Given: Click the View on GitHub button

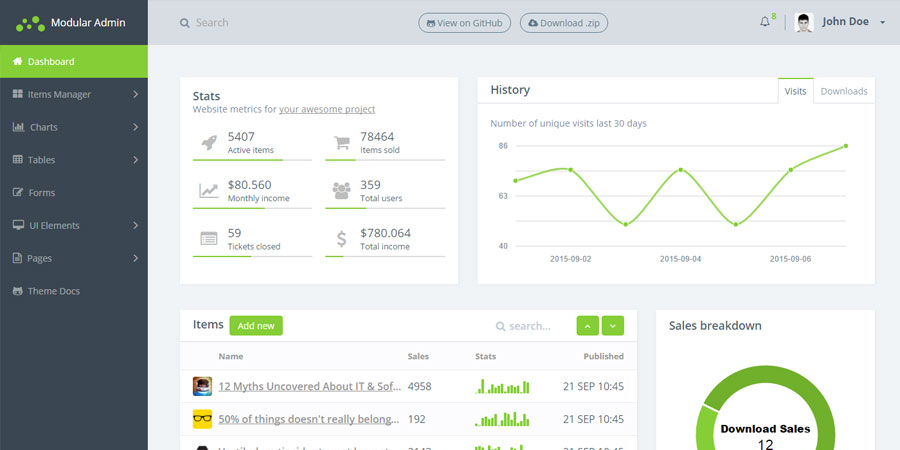Looking at the screenshot, I should pyautogui.click(x=464, y=23).
